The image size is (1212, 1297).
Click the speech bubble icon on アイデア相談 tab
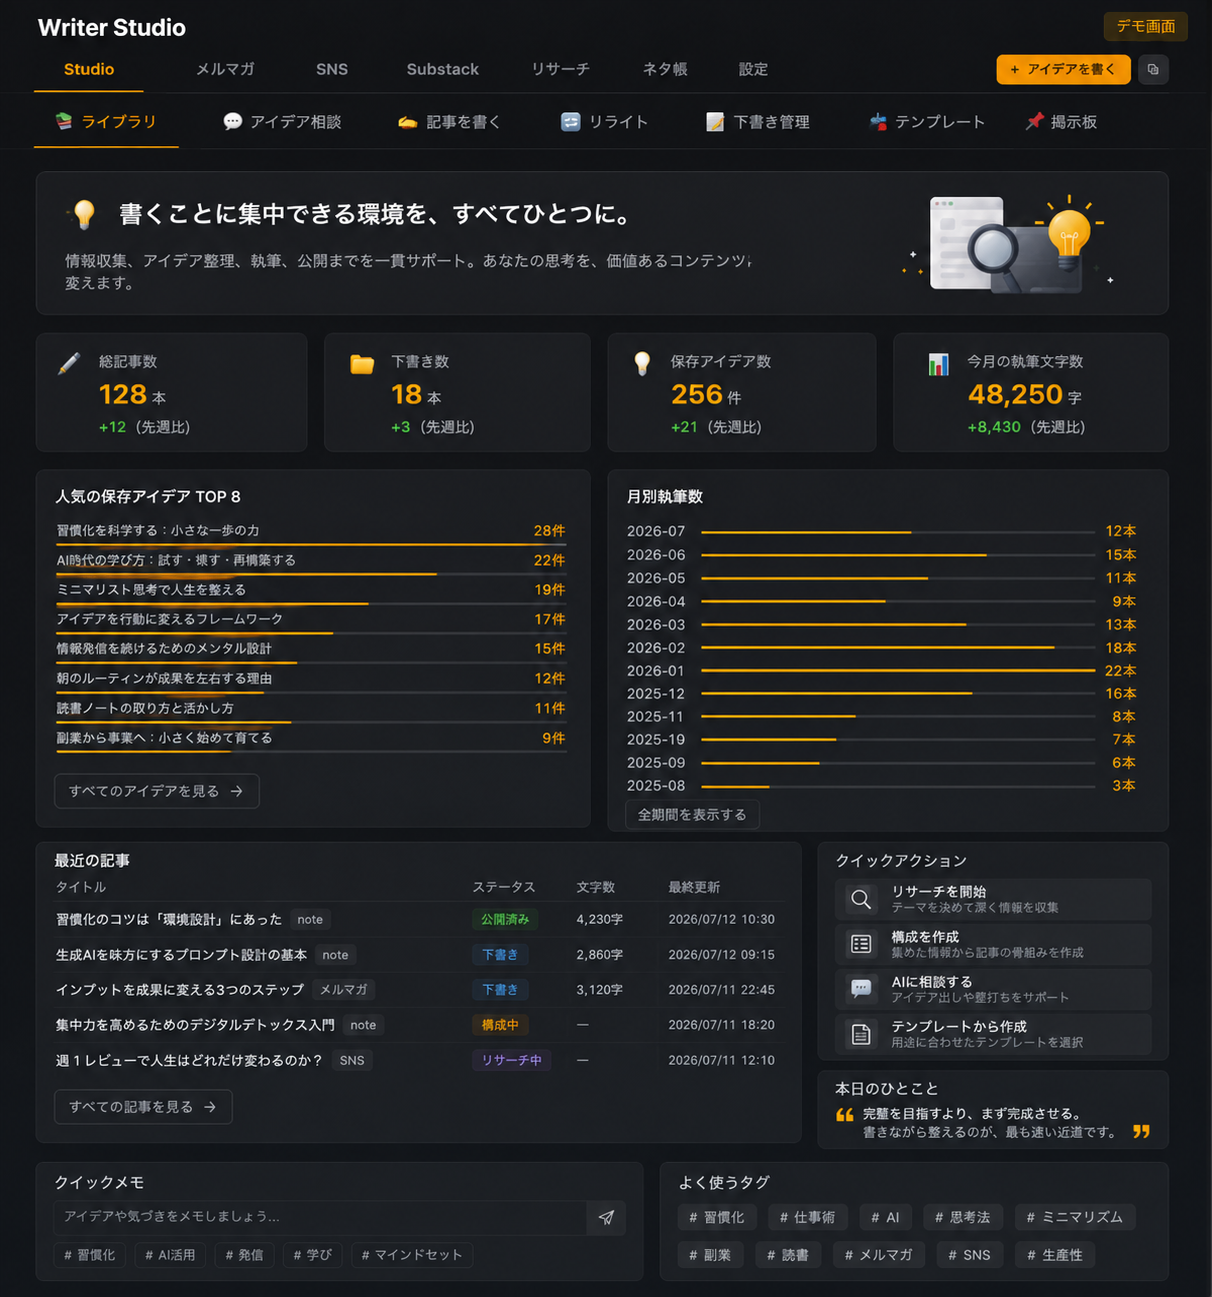232,121
